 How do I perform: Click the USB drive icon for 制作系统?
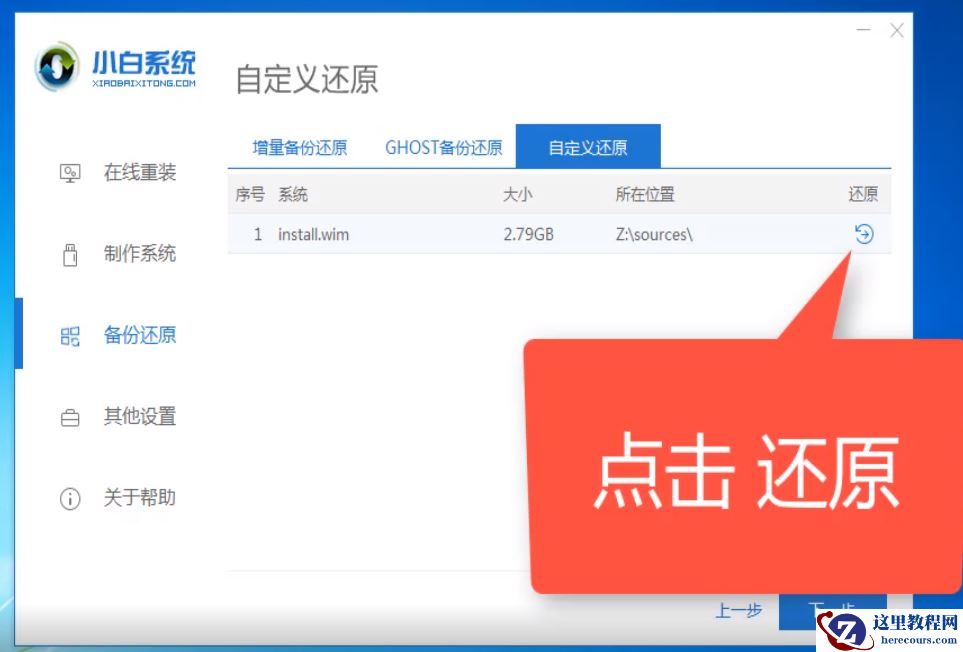[x=70, y=254]
